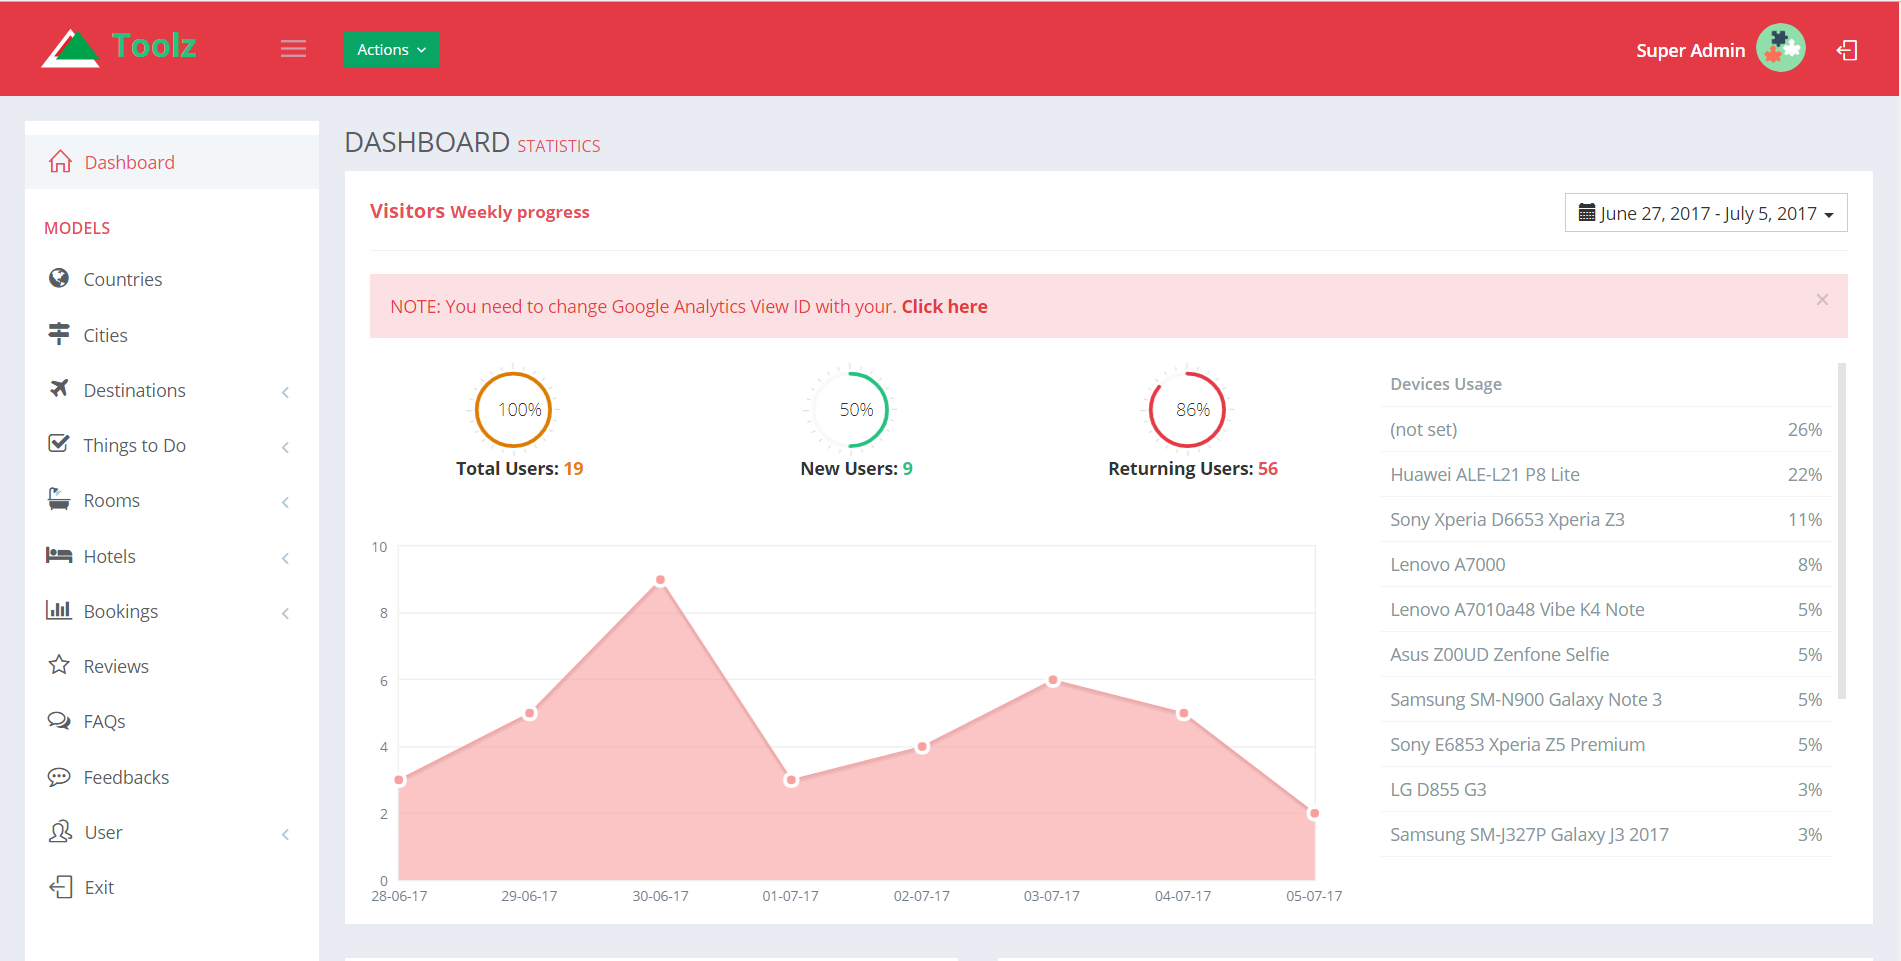Image resolution: width=1901 pixels, height=961 pixels.
Task: Dismiss the Google Analytics note alert
Action: [x=1822, y=300]
